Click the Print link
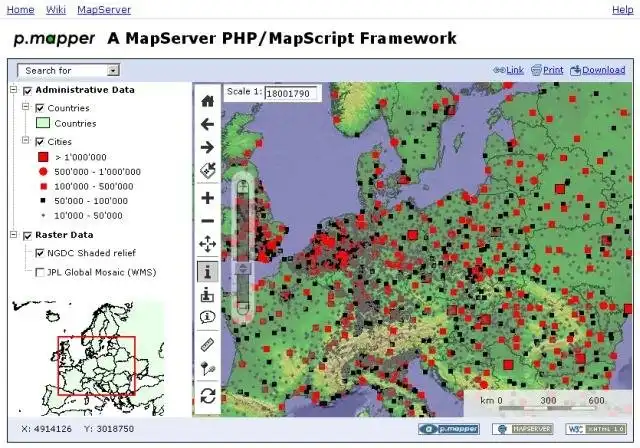Screen dimensions: 640x448 [547, 70]
